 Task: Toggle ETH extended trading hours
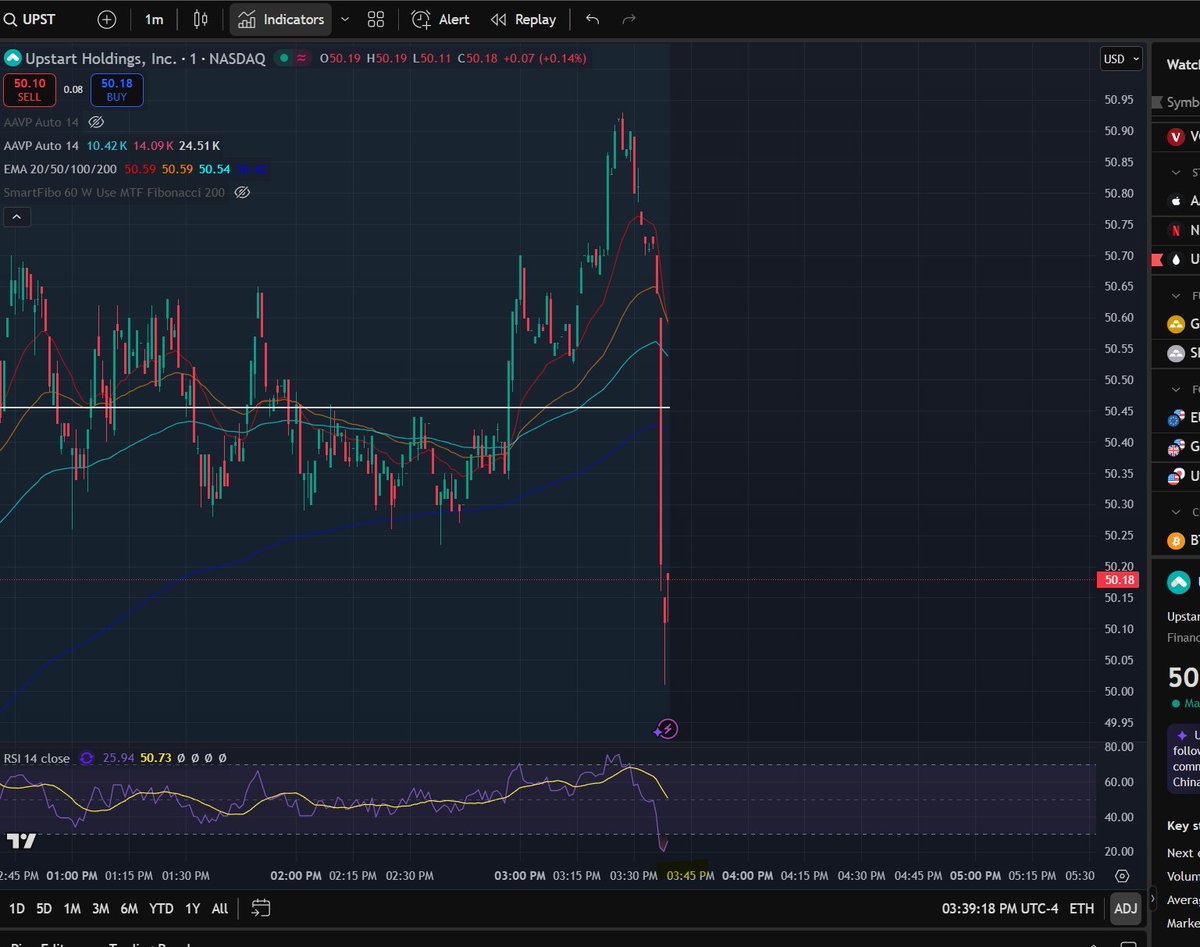1081,909
